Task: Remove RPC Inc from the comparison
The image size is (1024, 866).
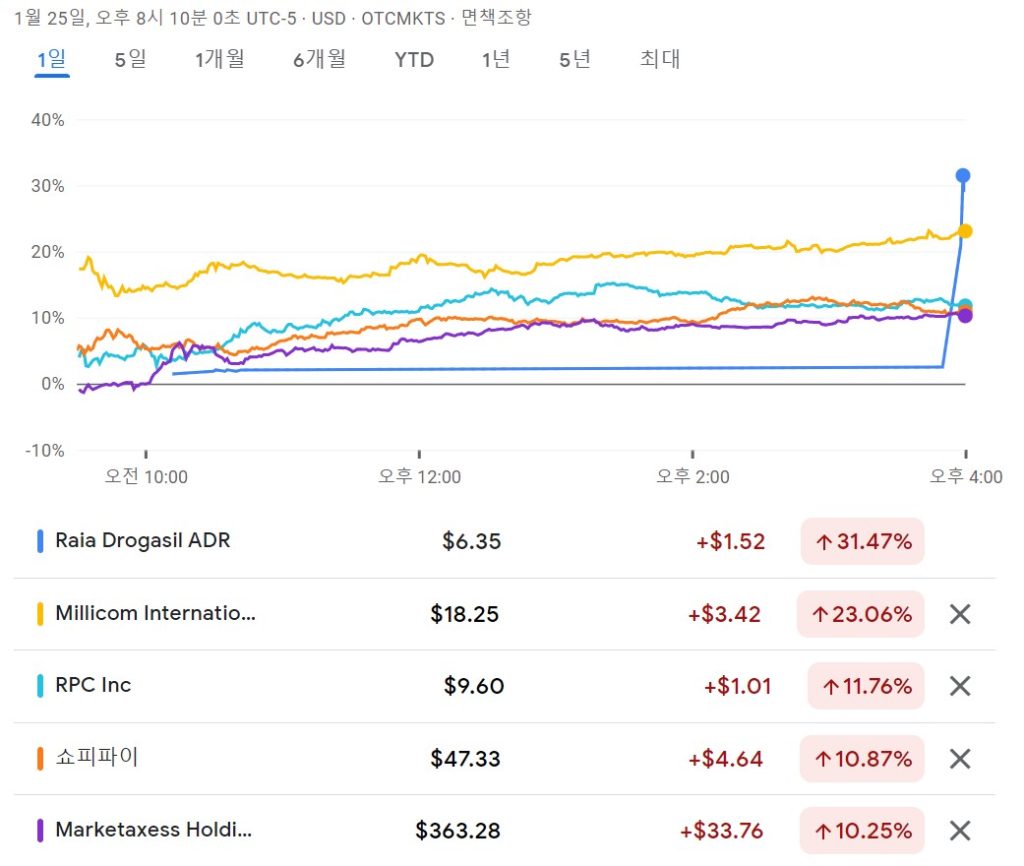Action: pyautogui.click(x=959, y=686)
